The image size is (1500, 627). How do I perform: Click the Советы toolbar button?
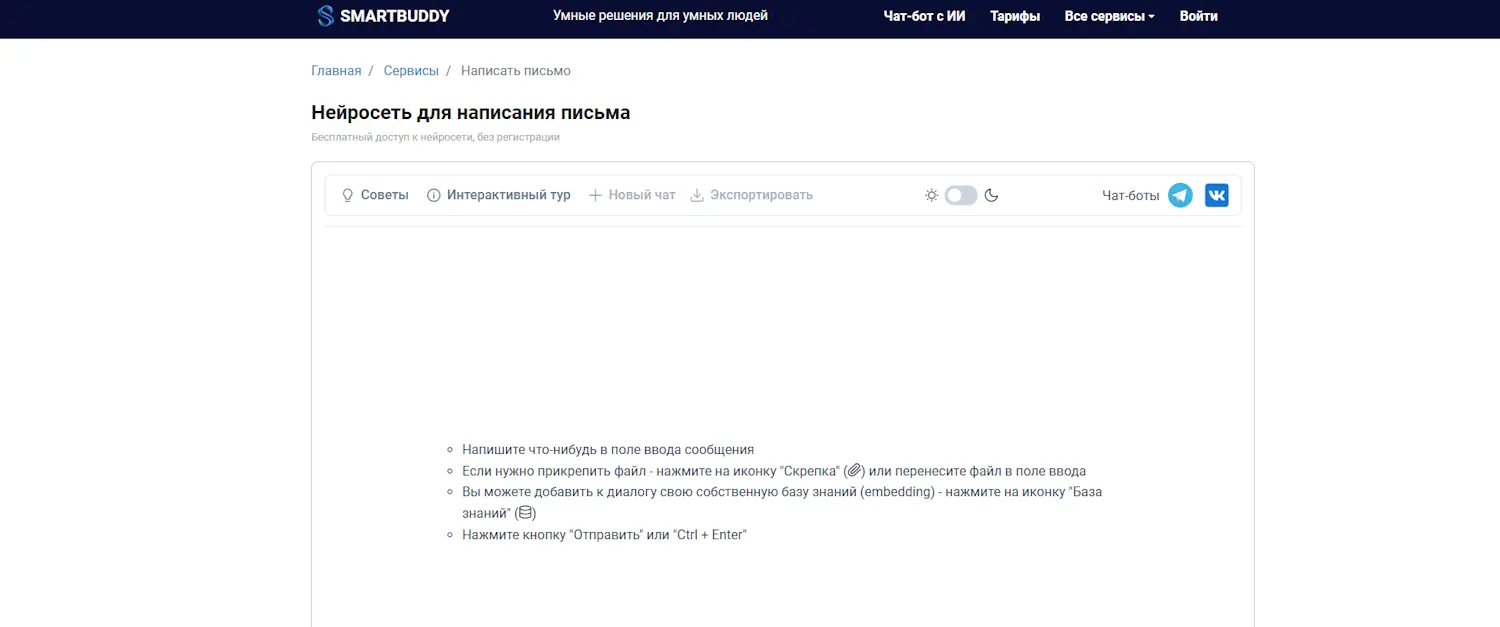pyautogui.click(x=384, y=195)
